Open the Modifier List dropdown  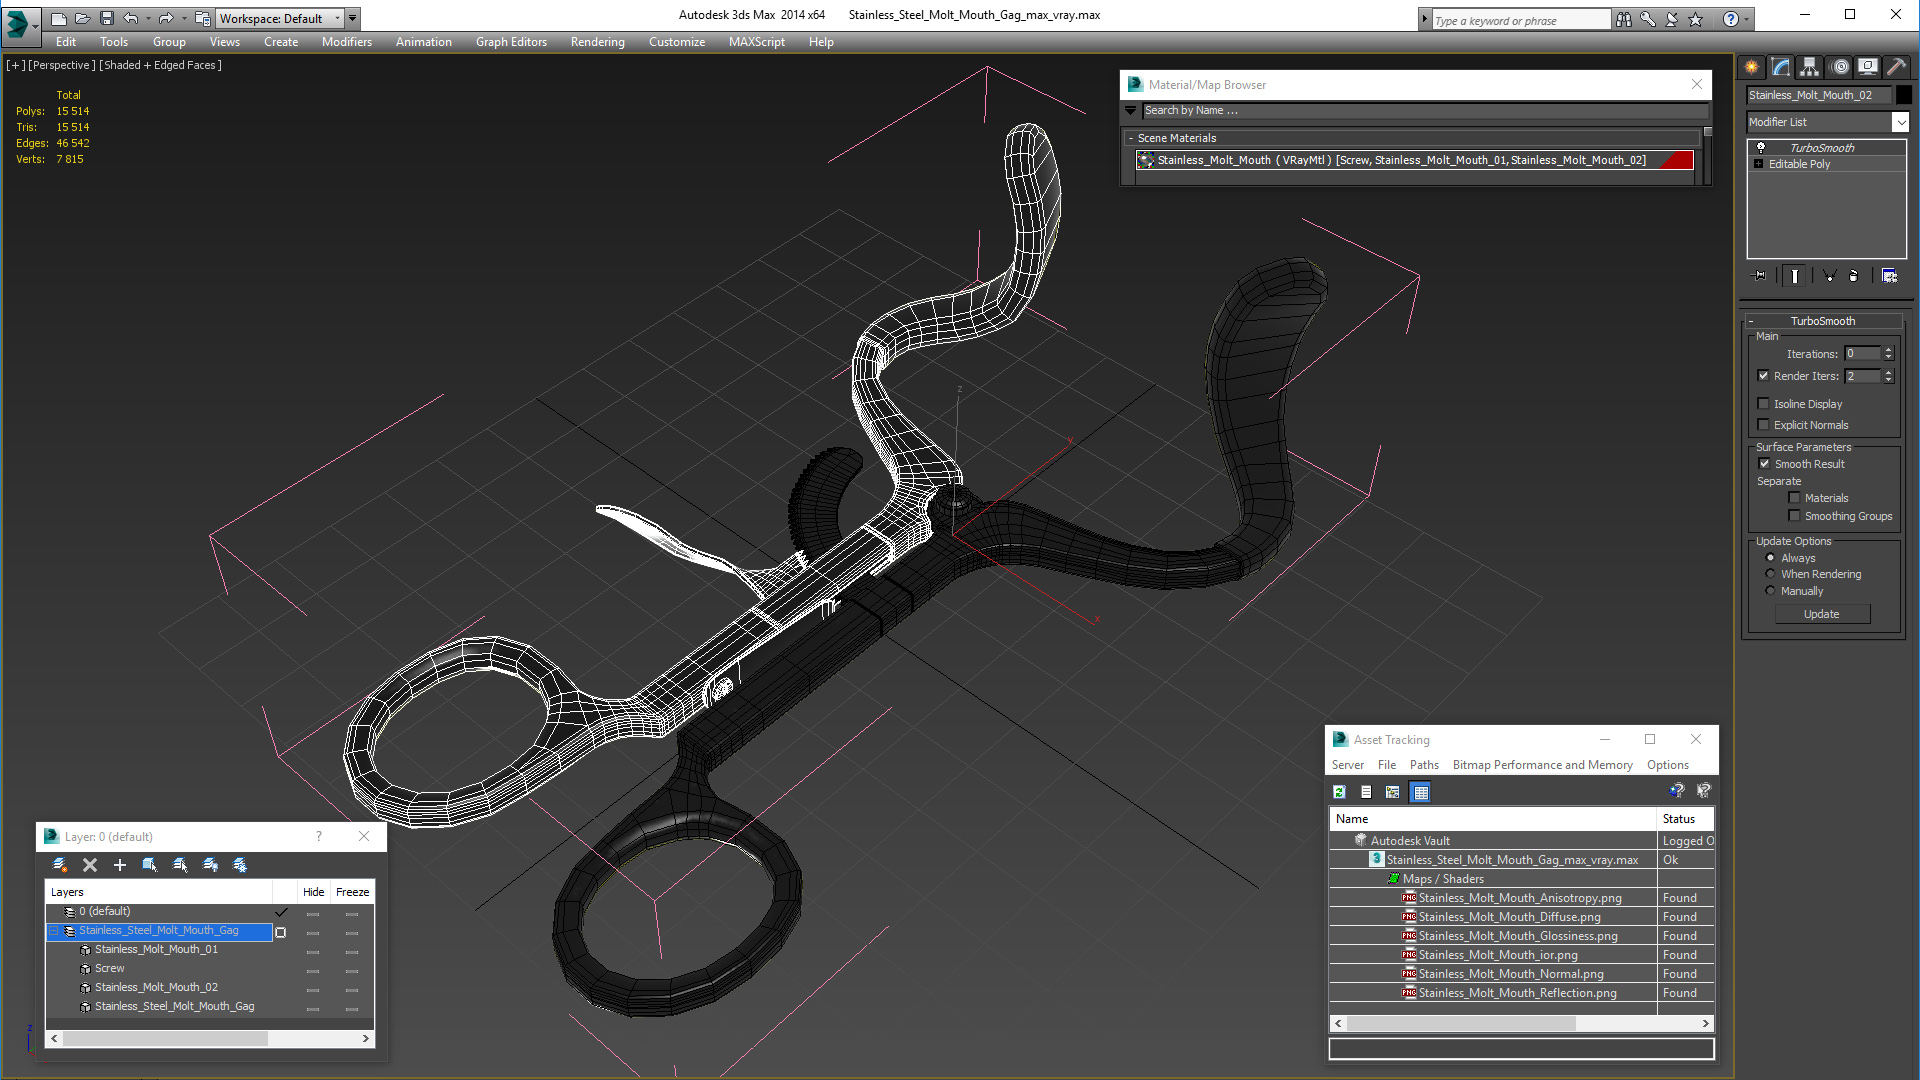coord(1900,122)
